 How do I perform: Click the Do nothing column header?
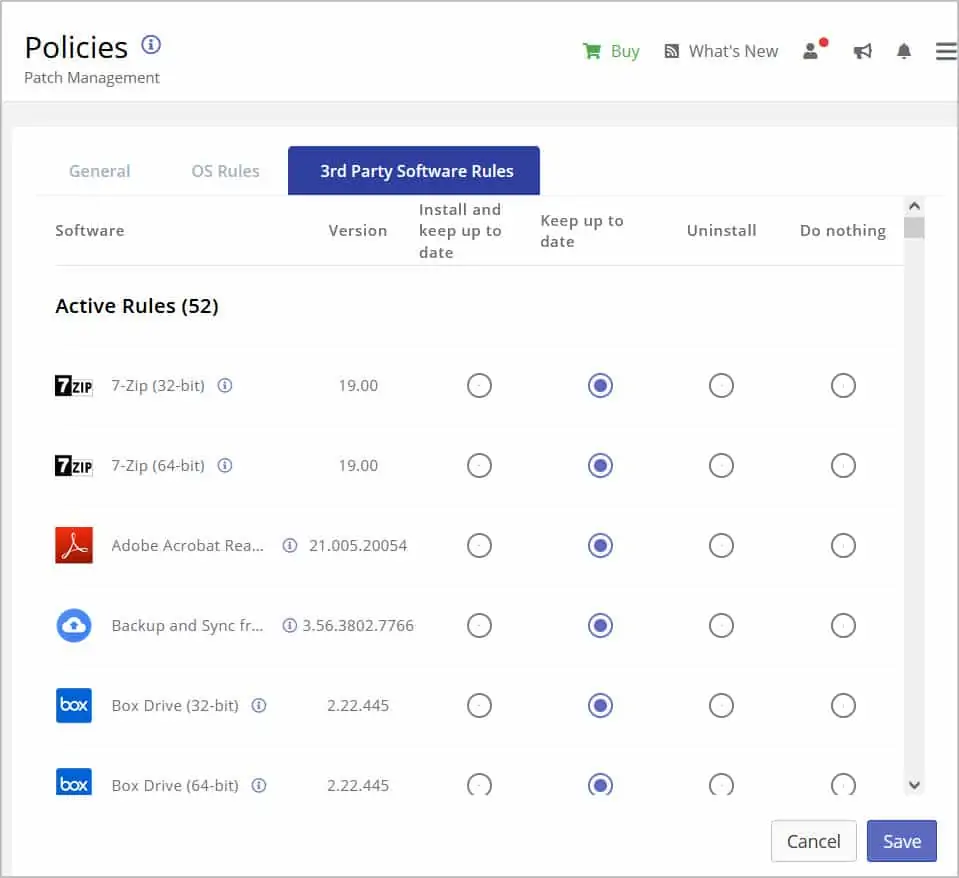843,231
